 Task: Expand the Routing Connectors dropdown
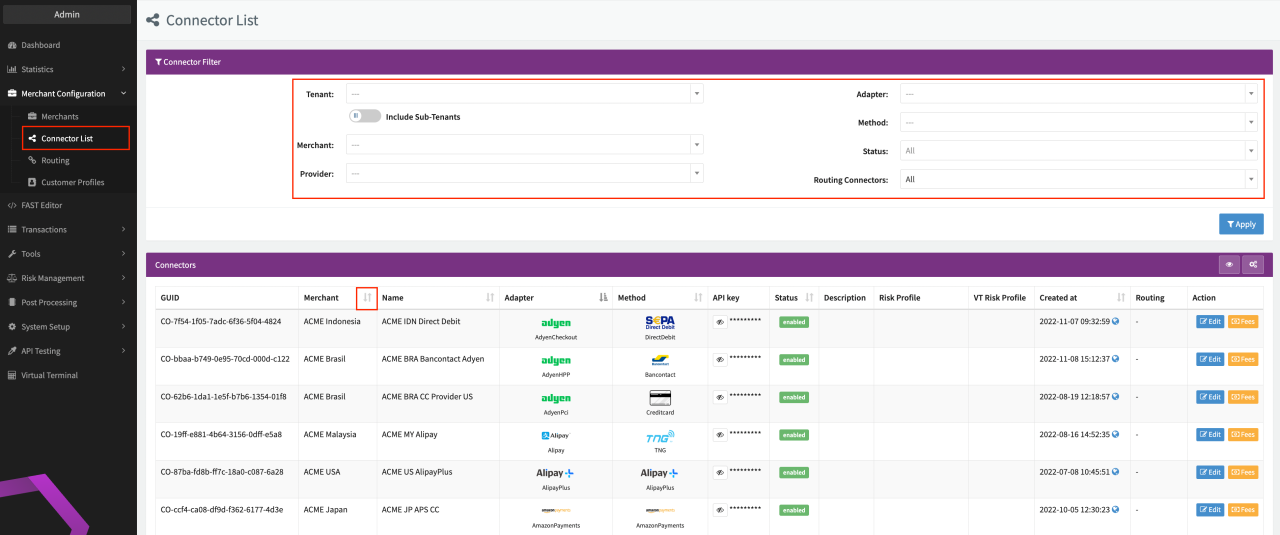[1078, 180]
